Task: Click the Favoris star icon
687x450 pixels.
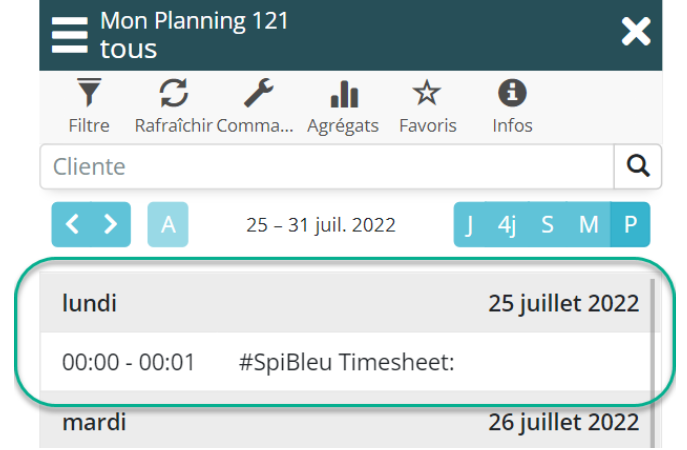Action: coord(427,95)
